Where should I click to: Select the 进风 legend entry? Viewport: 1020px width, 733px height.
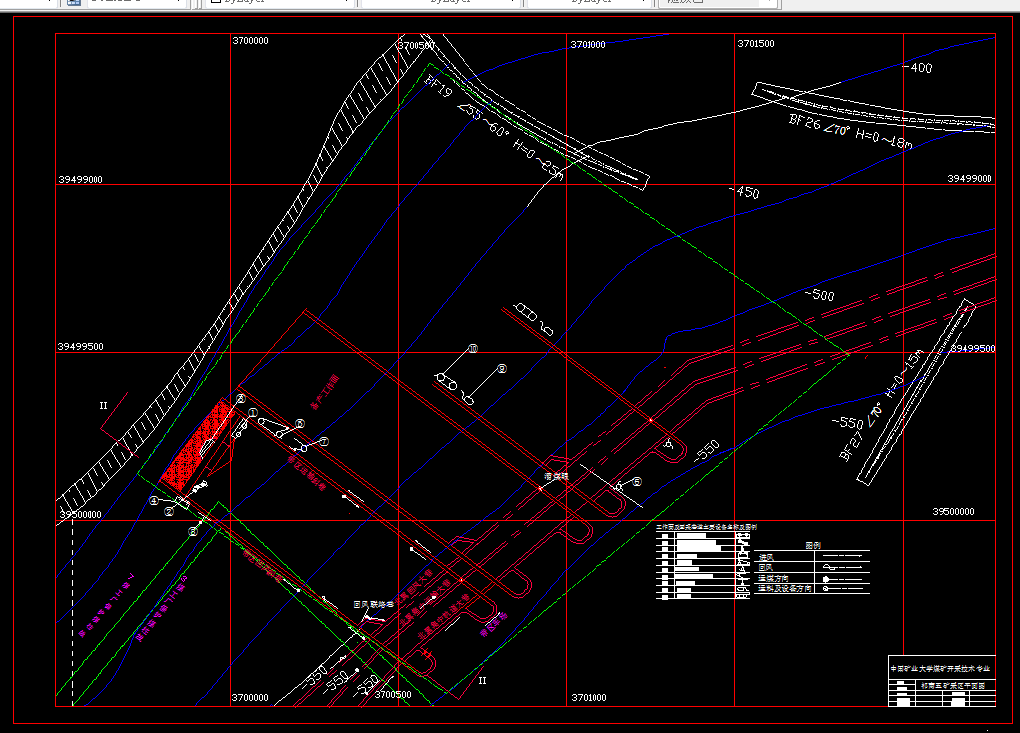point(766,557)
